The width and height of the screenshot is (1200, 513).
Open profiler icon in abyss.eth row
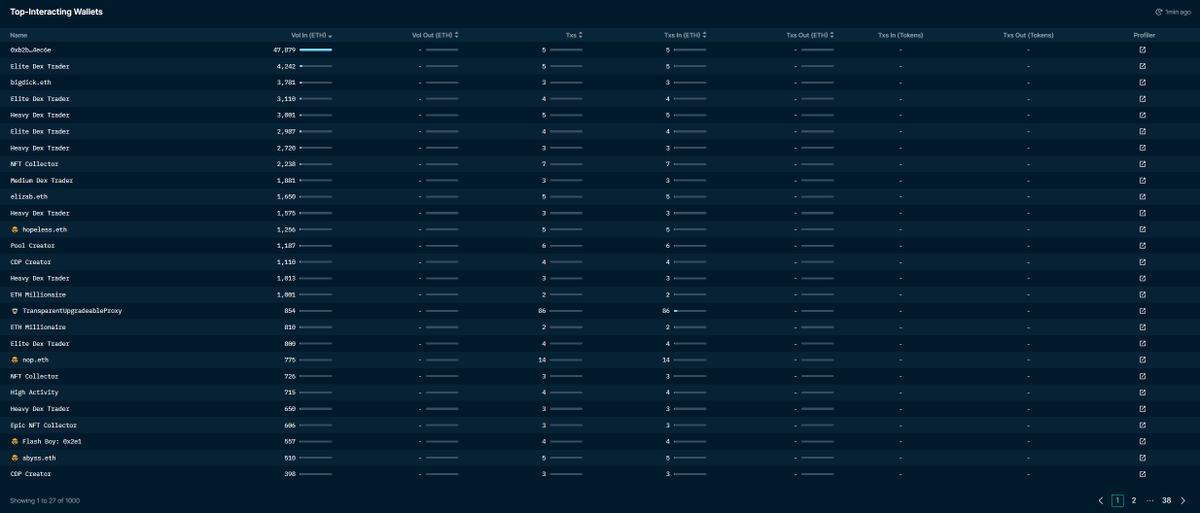(1143, 458)
